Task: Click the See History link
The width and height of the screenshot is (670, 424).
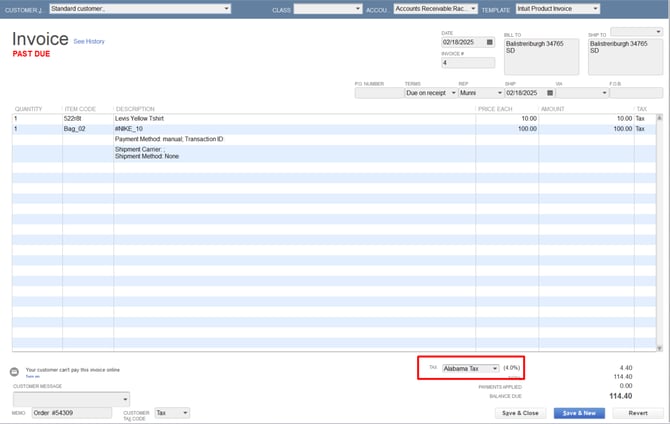Action: point(89,41)
